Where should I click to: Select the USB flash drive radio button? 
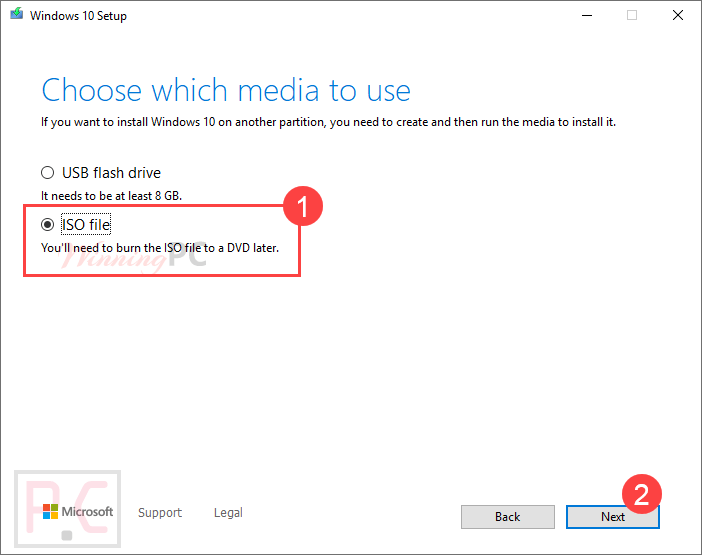(47, 173)
